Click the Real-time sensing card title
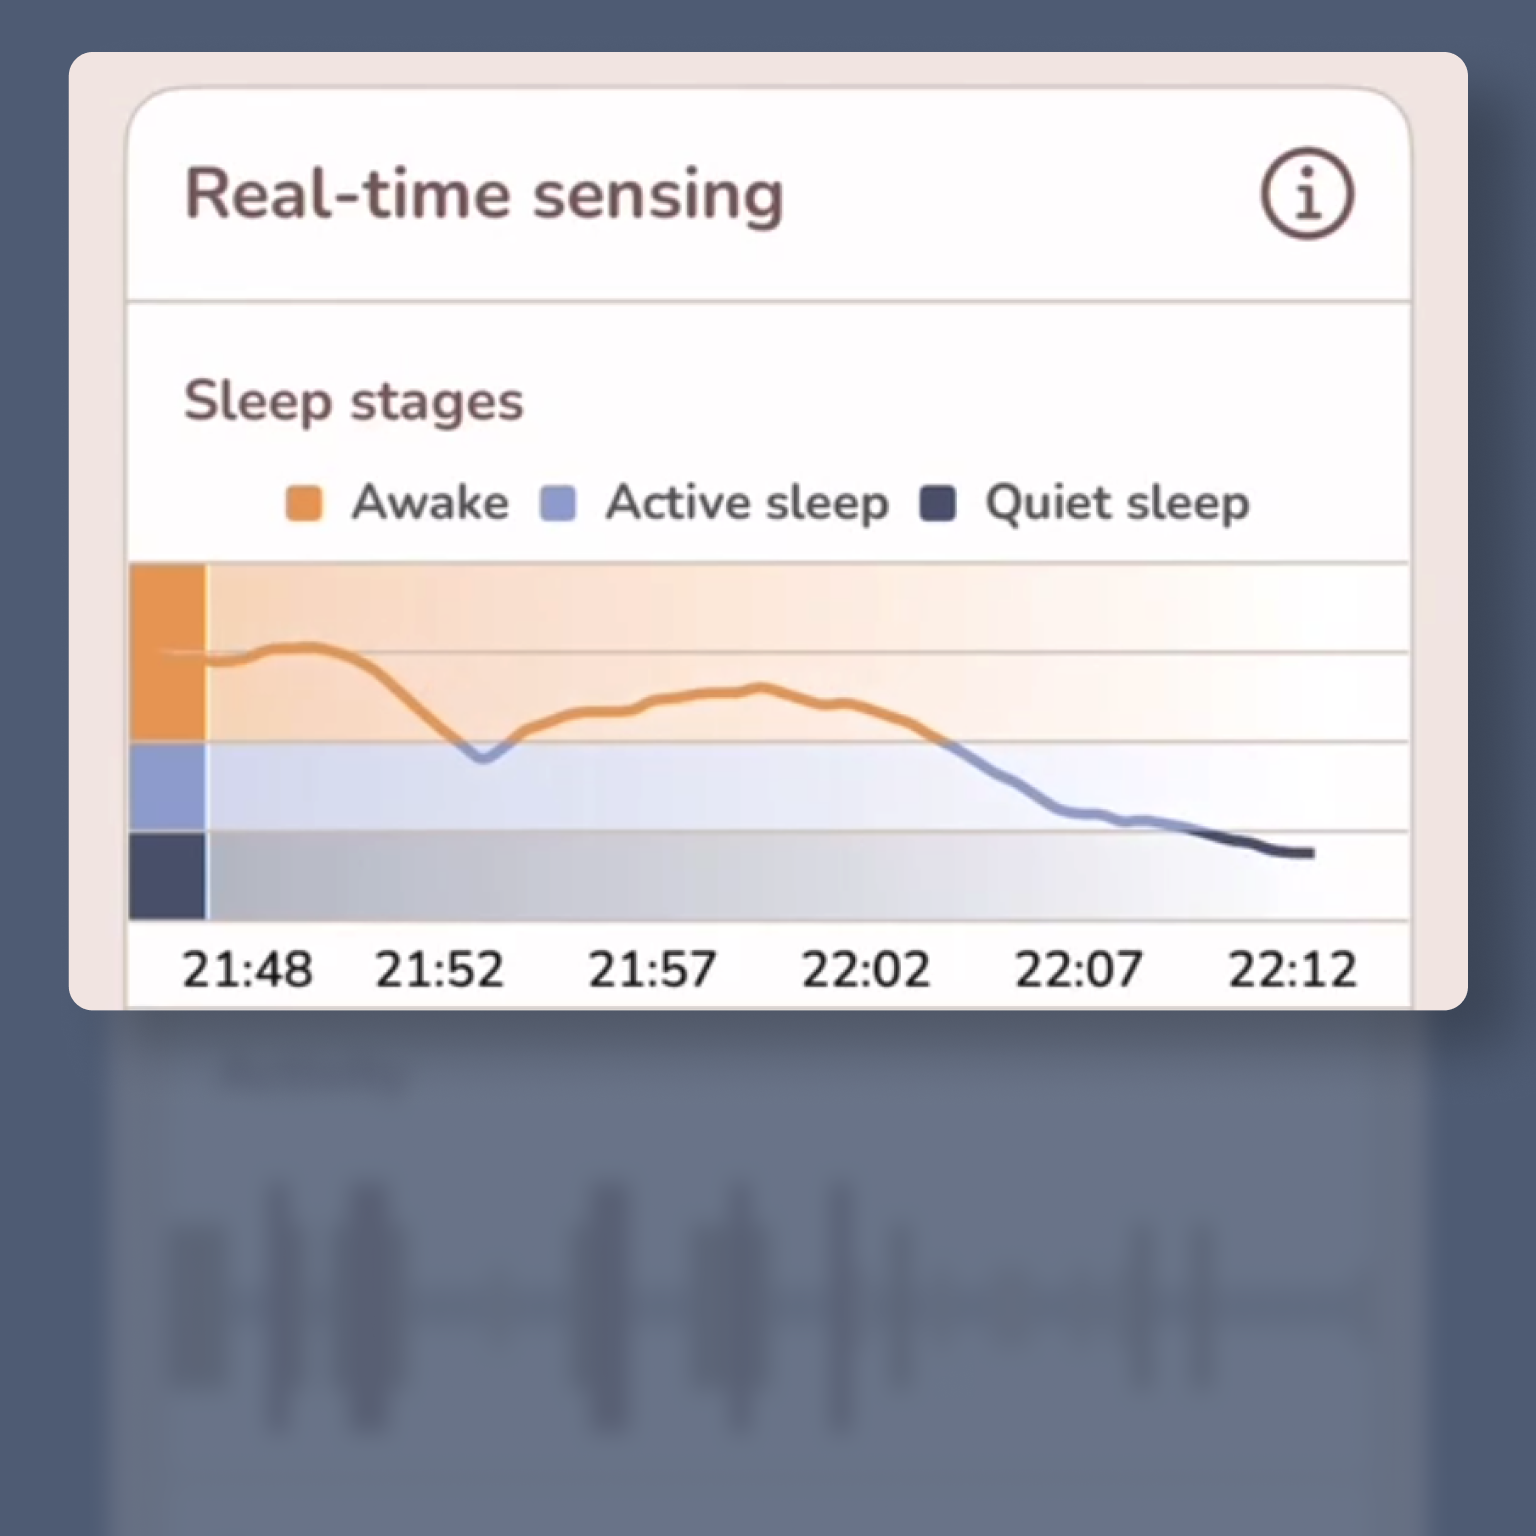The width and height of the screenshot is (1536, 1536). 484,194
